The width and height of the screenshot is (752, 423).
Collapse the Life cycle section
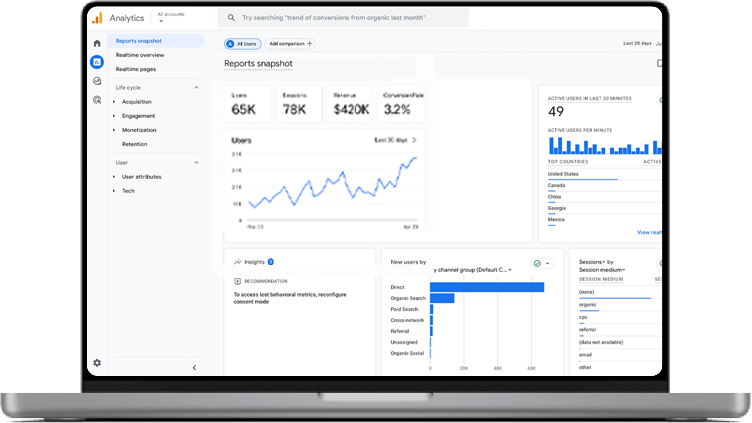[x=196, y=87]
